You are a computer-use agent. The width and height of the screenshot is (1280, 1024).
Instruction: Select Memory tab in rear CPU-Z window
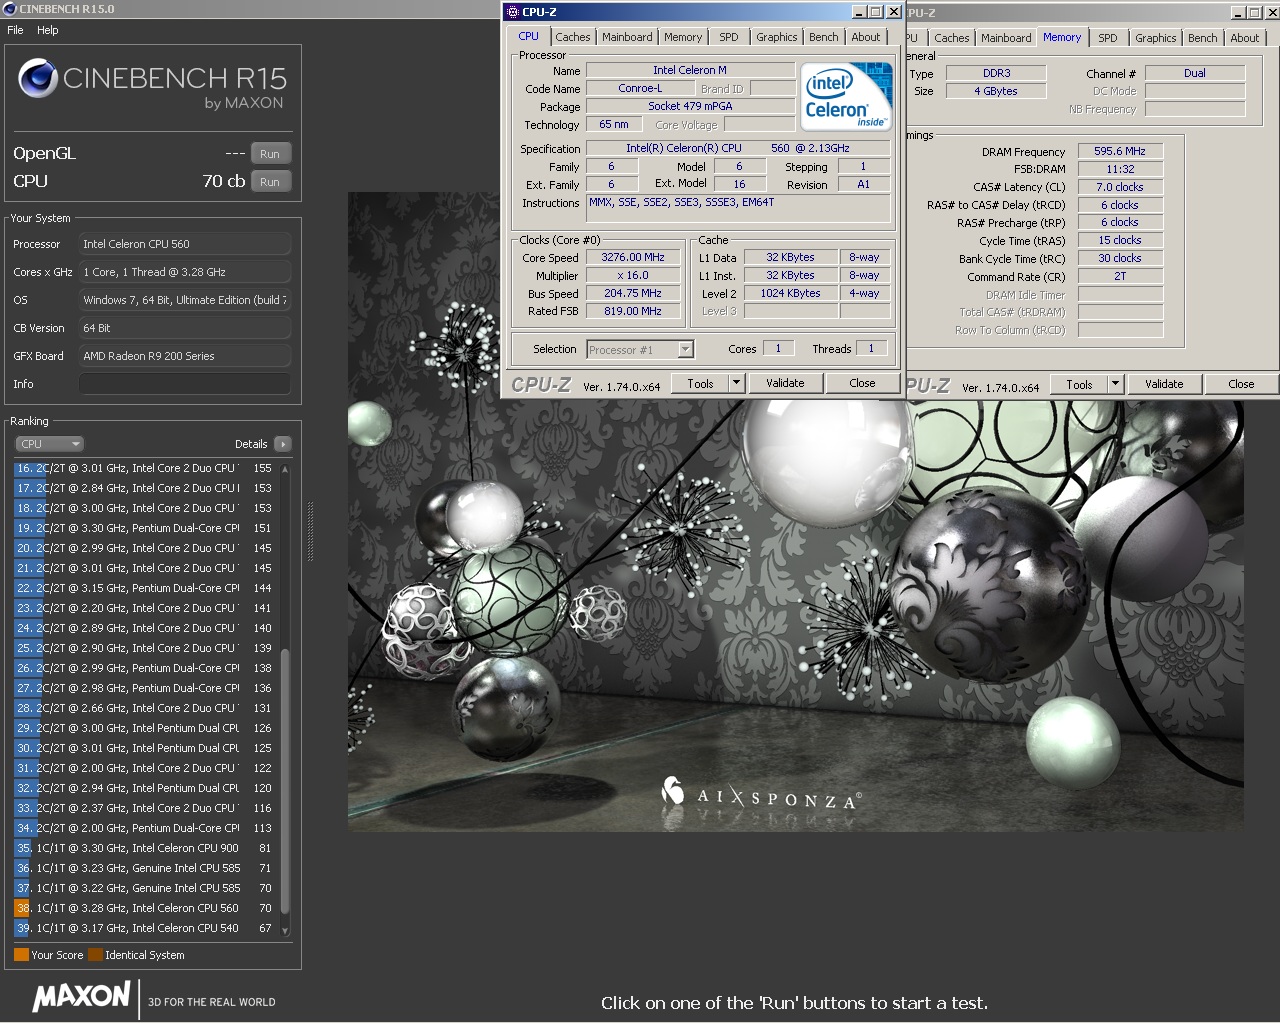pos(1062,37)
